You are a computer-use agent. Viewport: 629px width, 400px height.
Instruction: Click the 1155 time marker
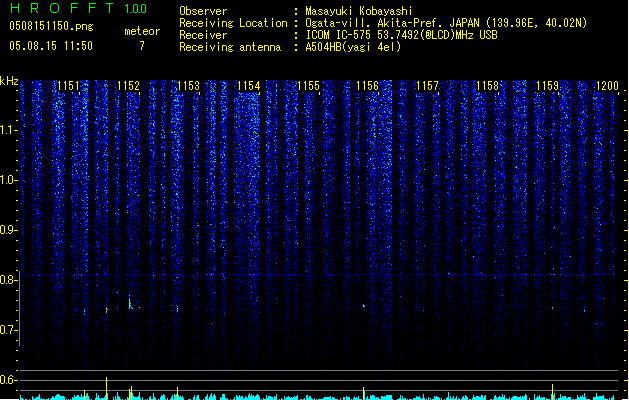coord(308,86)
